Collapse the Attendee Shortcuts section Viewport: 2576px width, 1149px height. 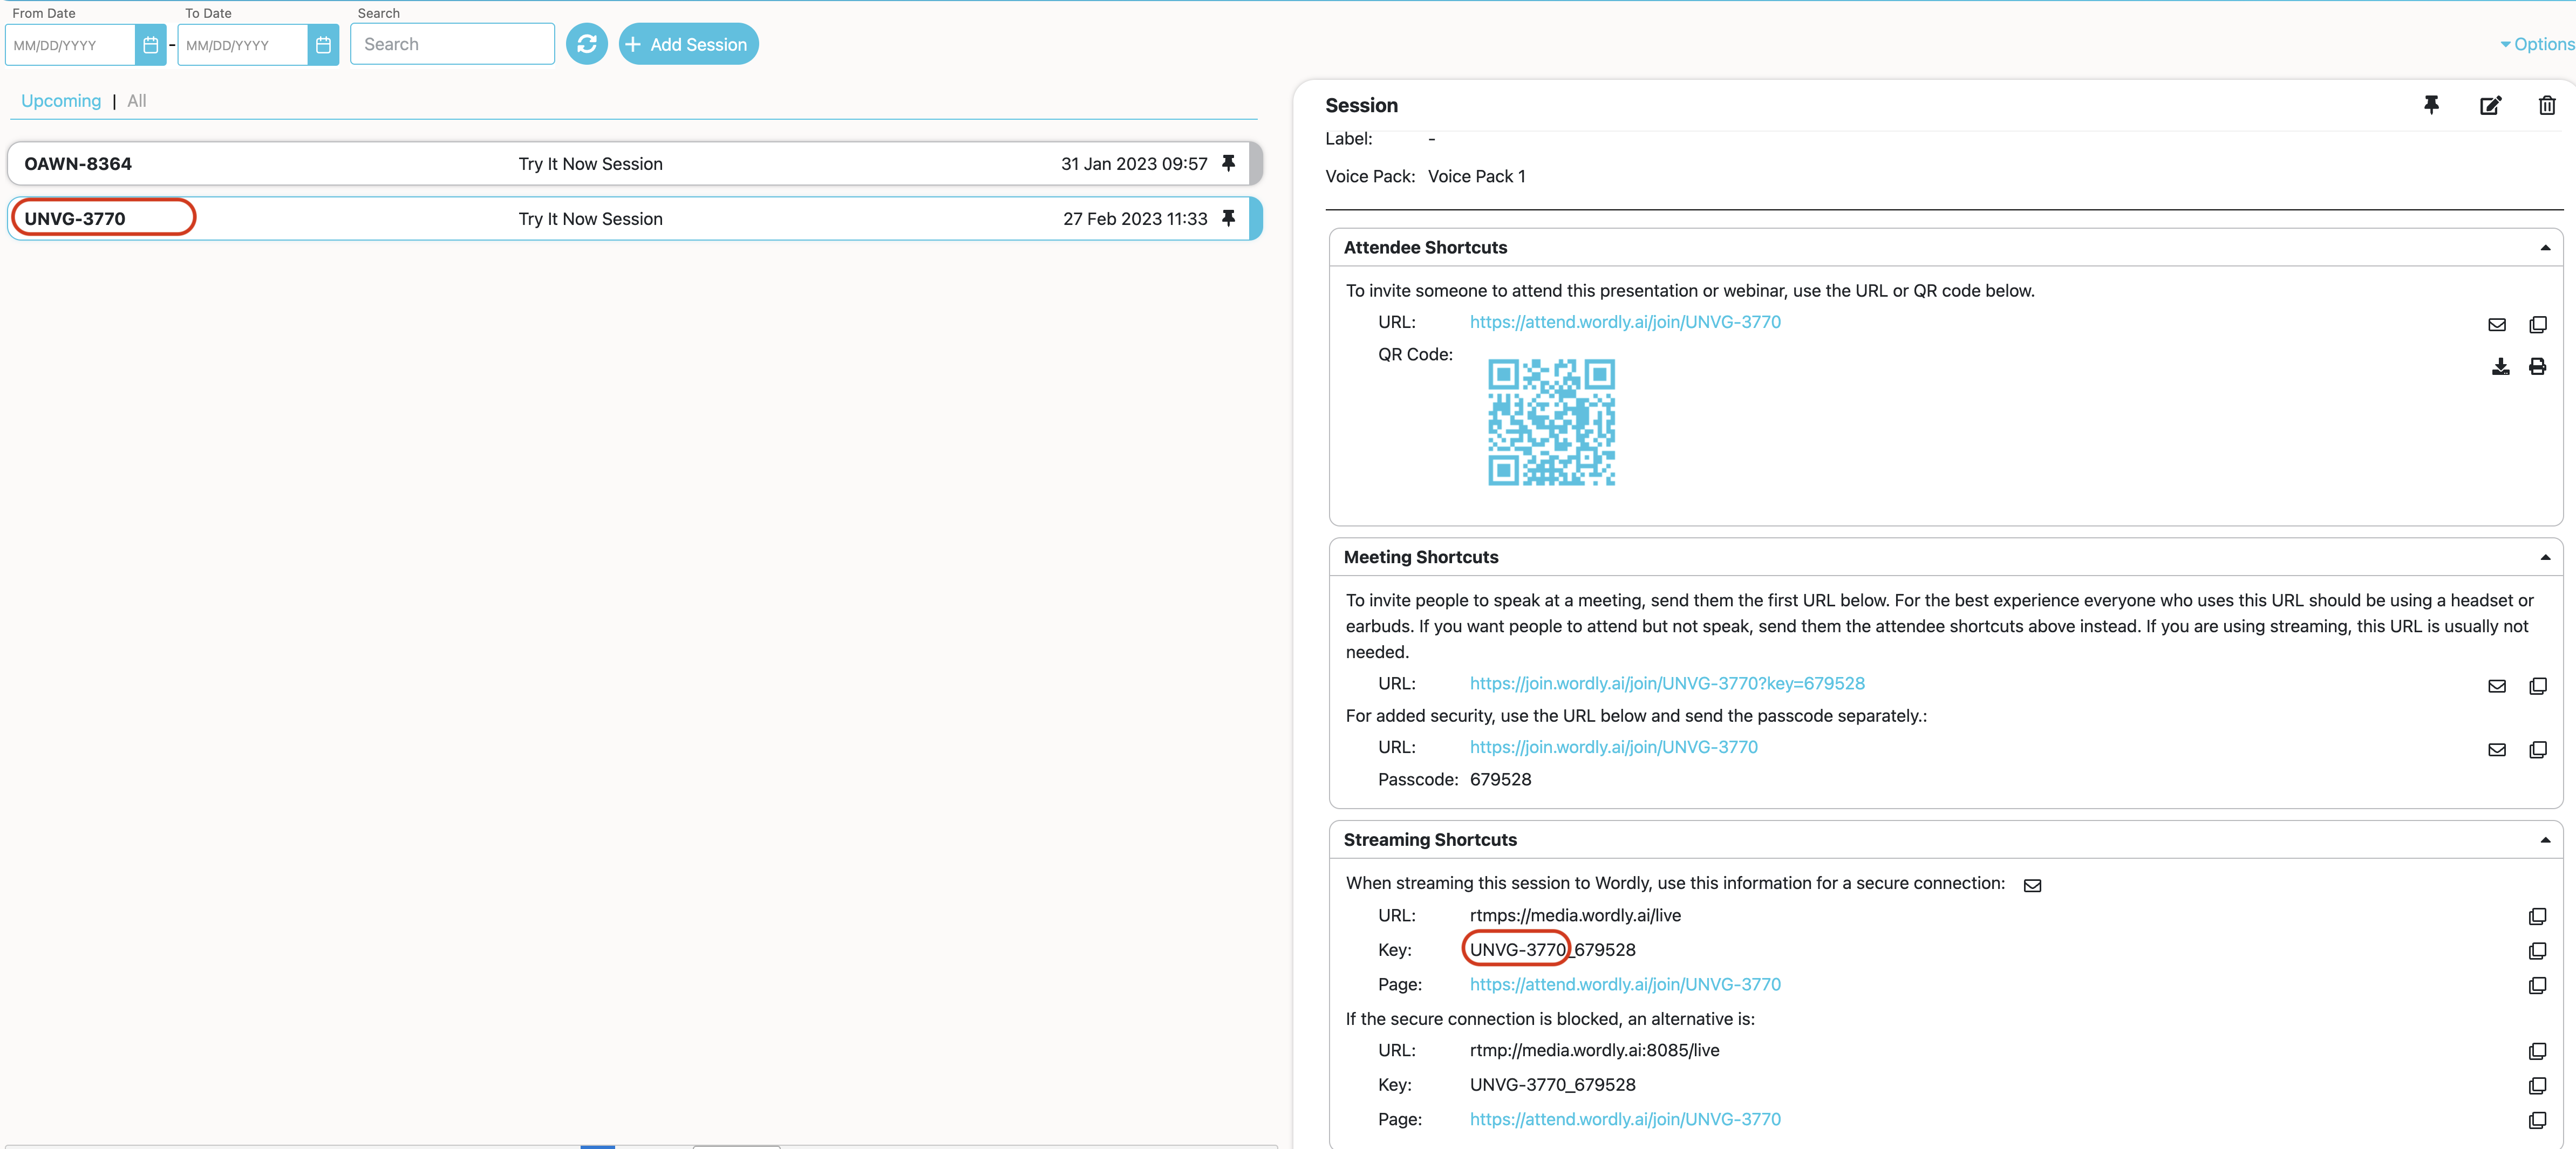pos(2545,248)
